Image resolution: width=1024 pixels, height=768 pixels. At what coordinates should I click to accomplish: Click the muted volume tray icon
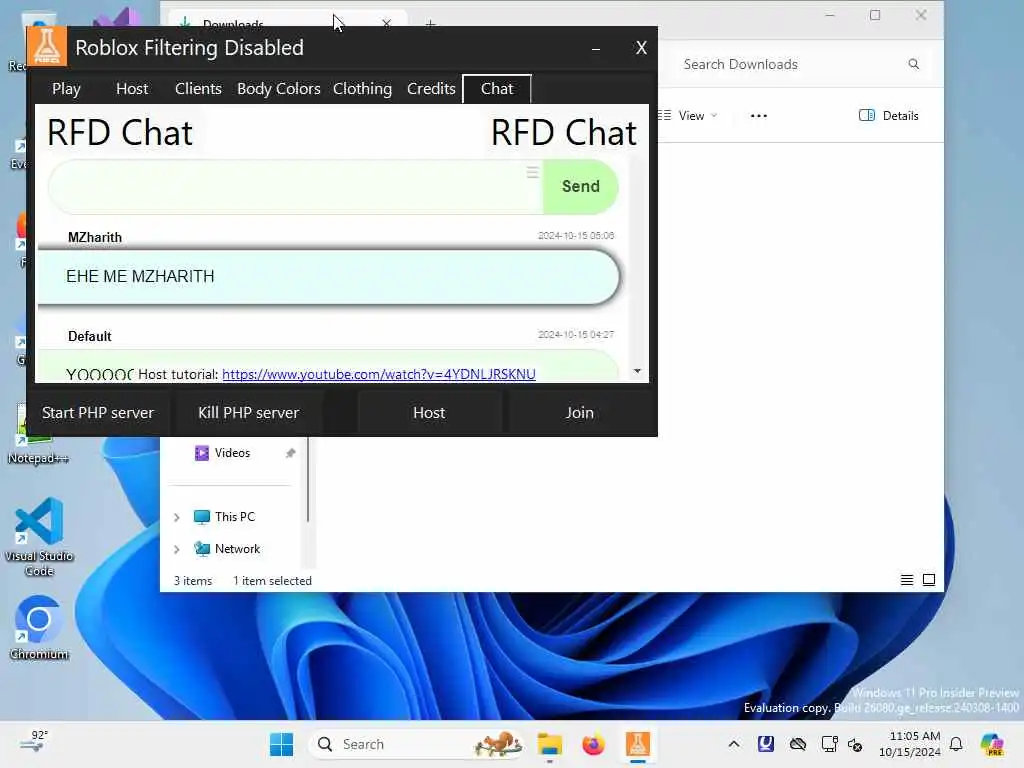click(855, 744)
